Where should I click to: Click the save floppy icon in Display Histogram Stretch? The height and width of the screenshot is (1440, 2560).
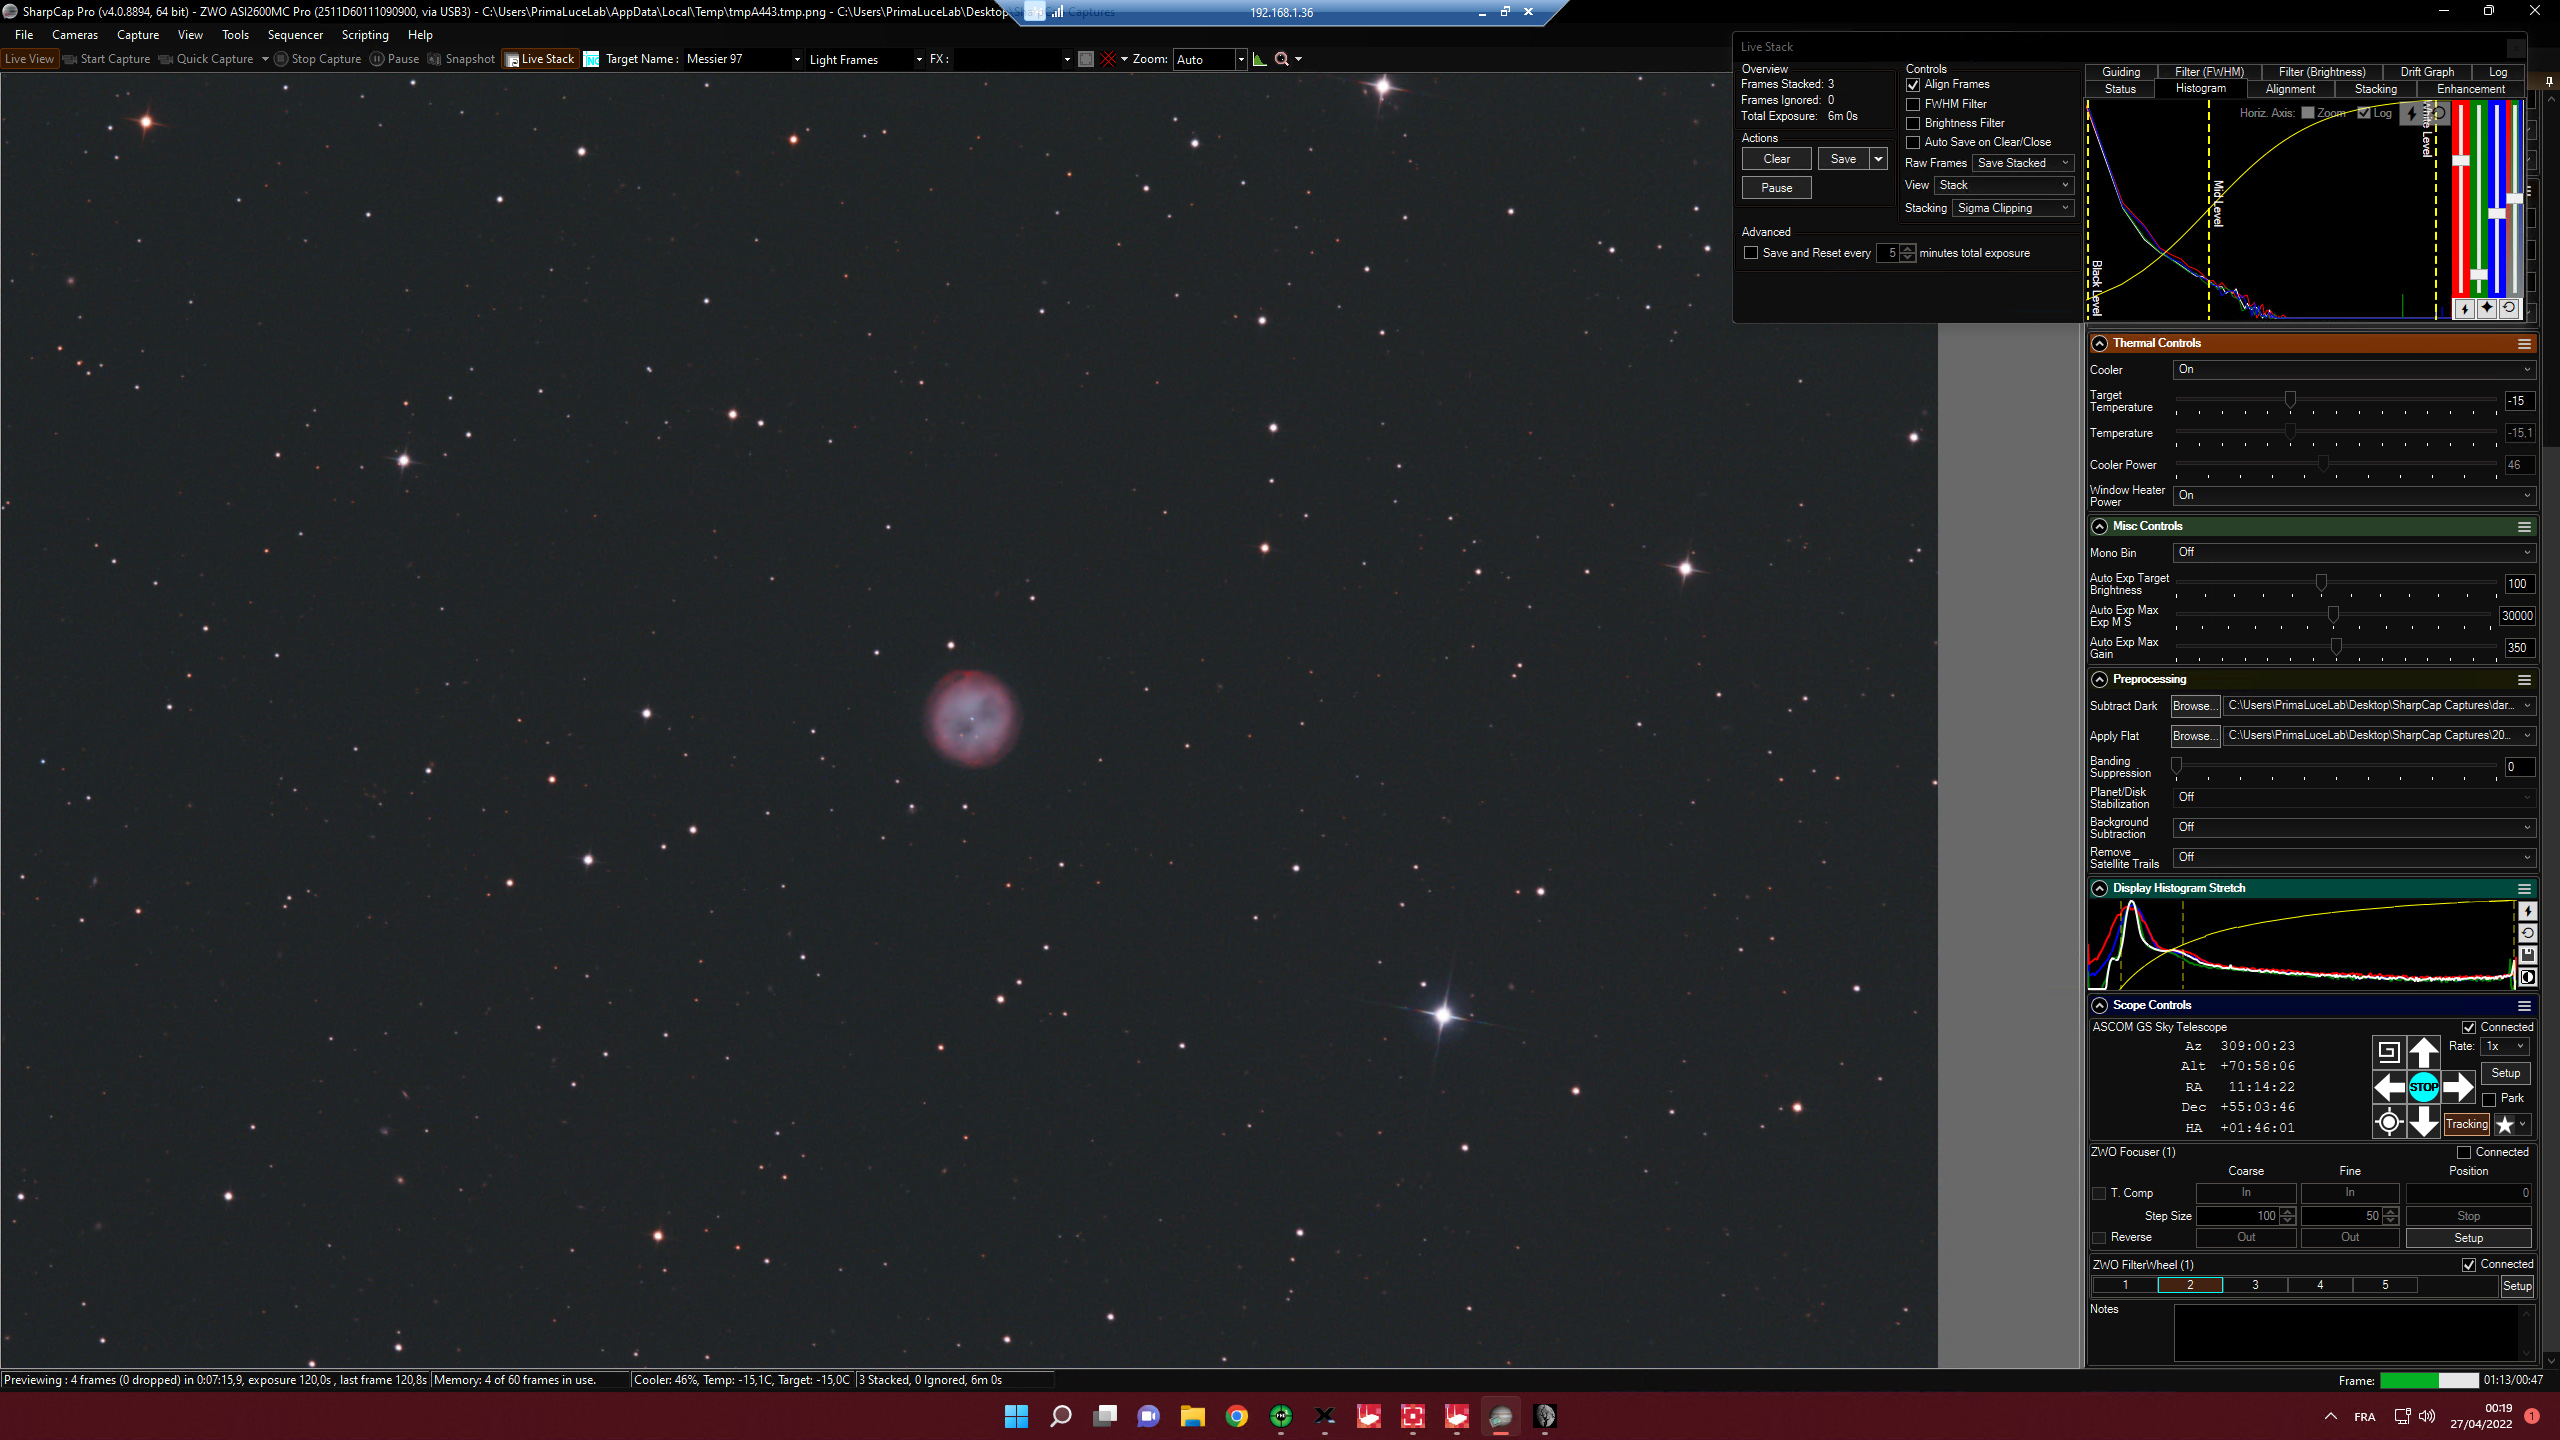coord(2527,955)
